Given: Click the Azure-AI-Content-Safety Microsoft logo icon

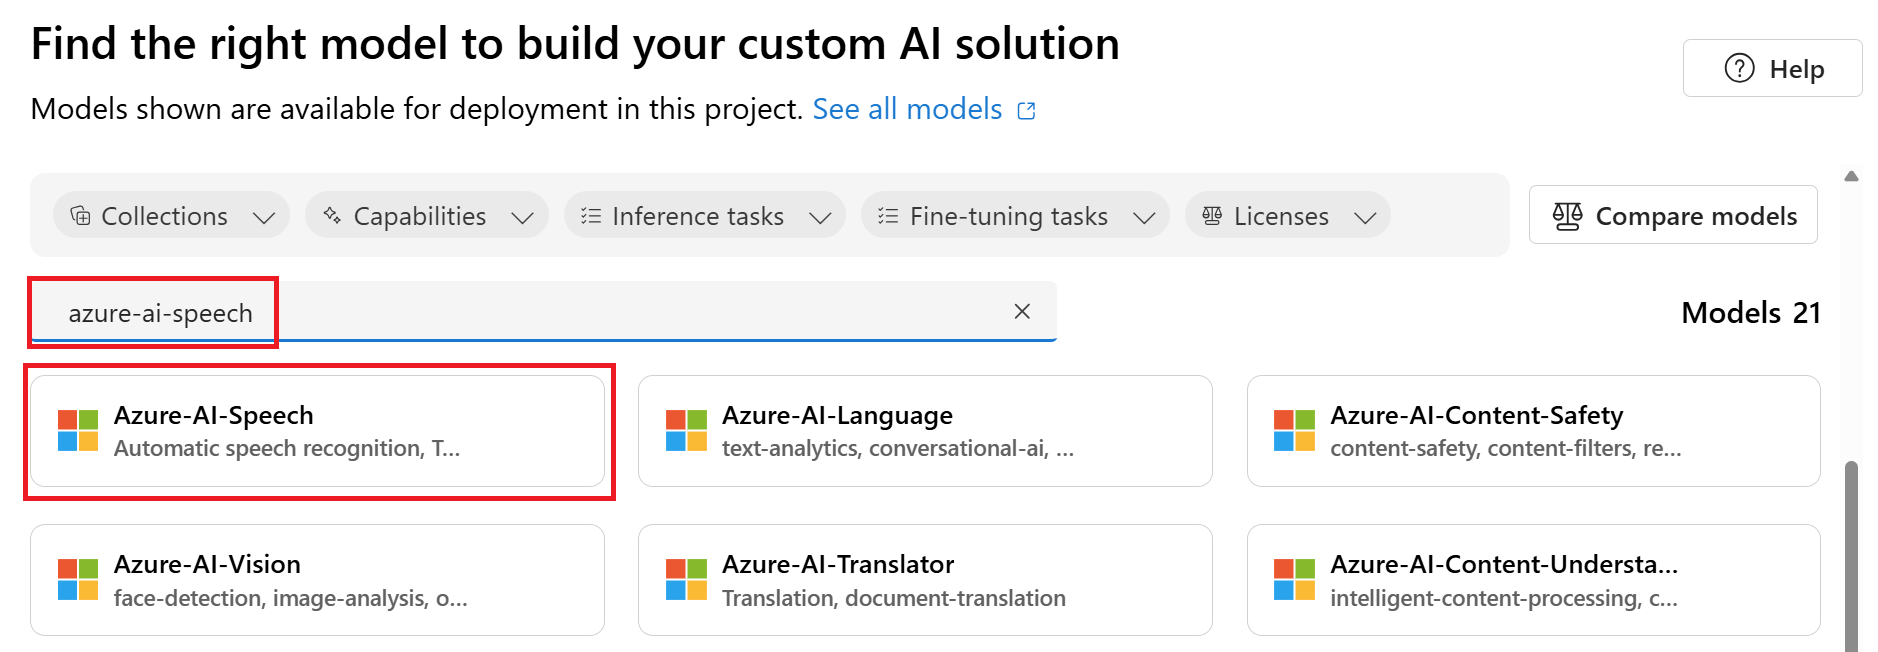Looking at the screenshot, I should click(1294, 431).
